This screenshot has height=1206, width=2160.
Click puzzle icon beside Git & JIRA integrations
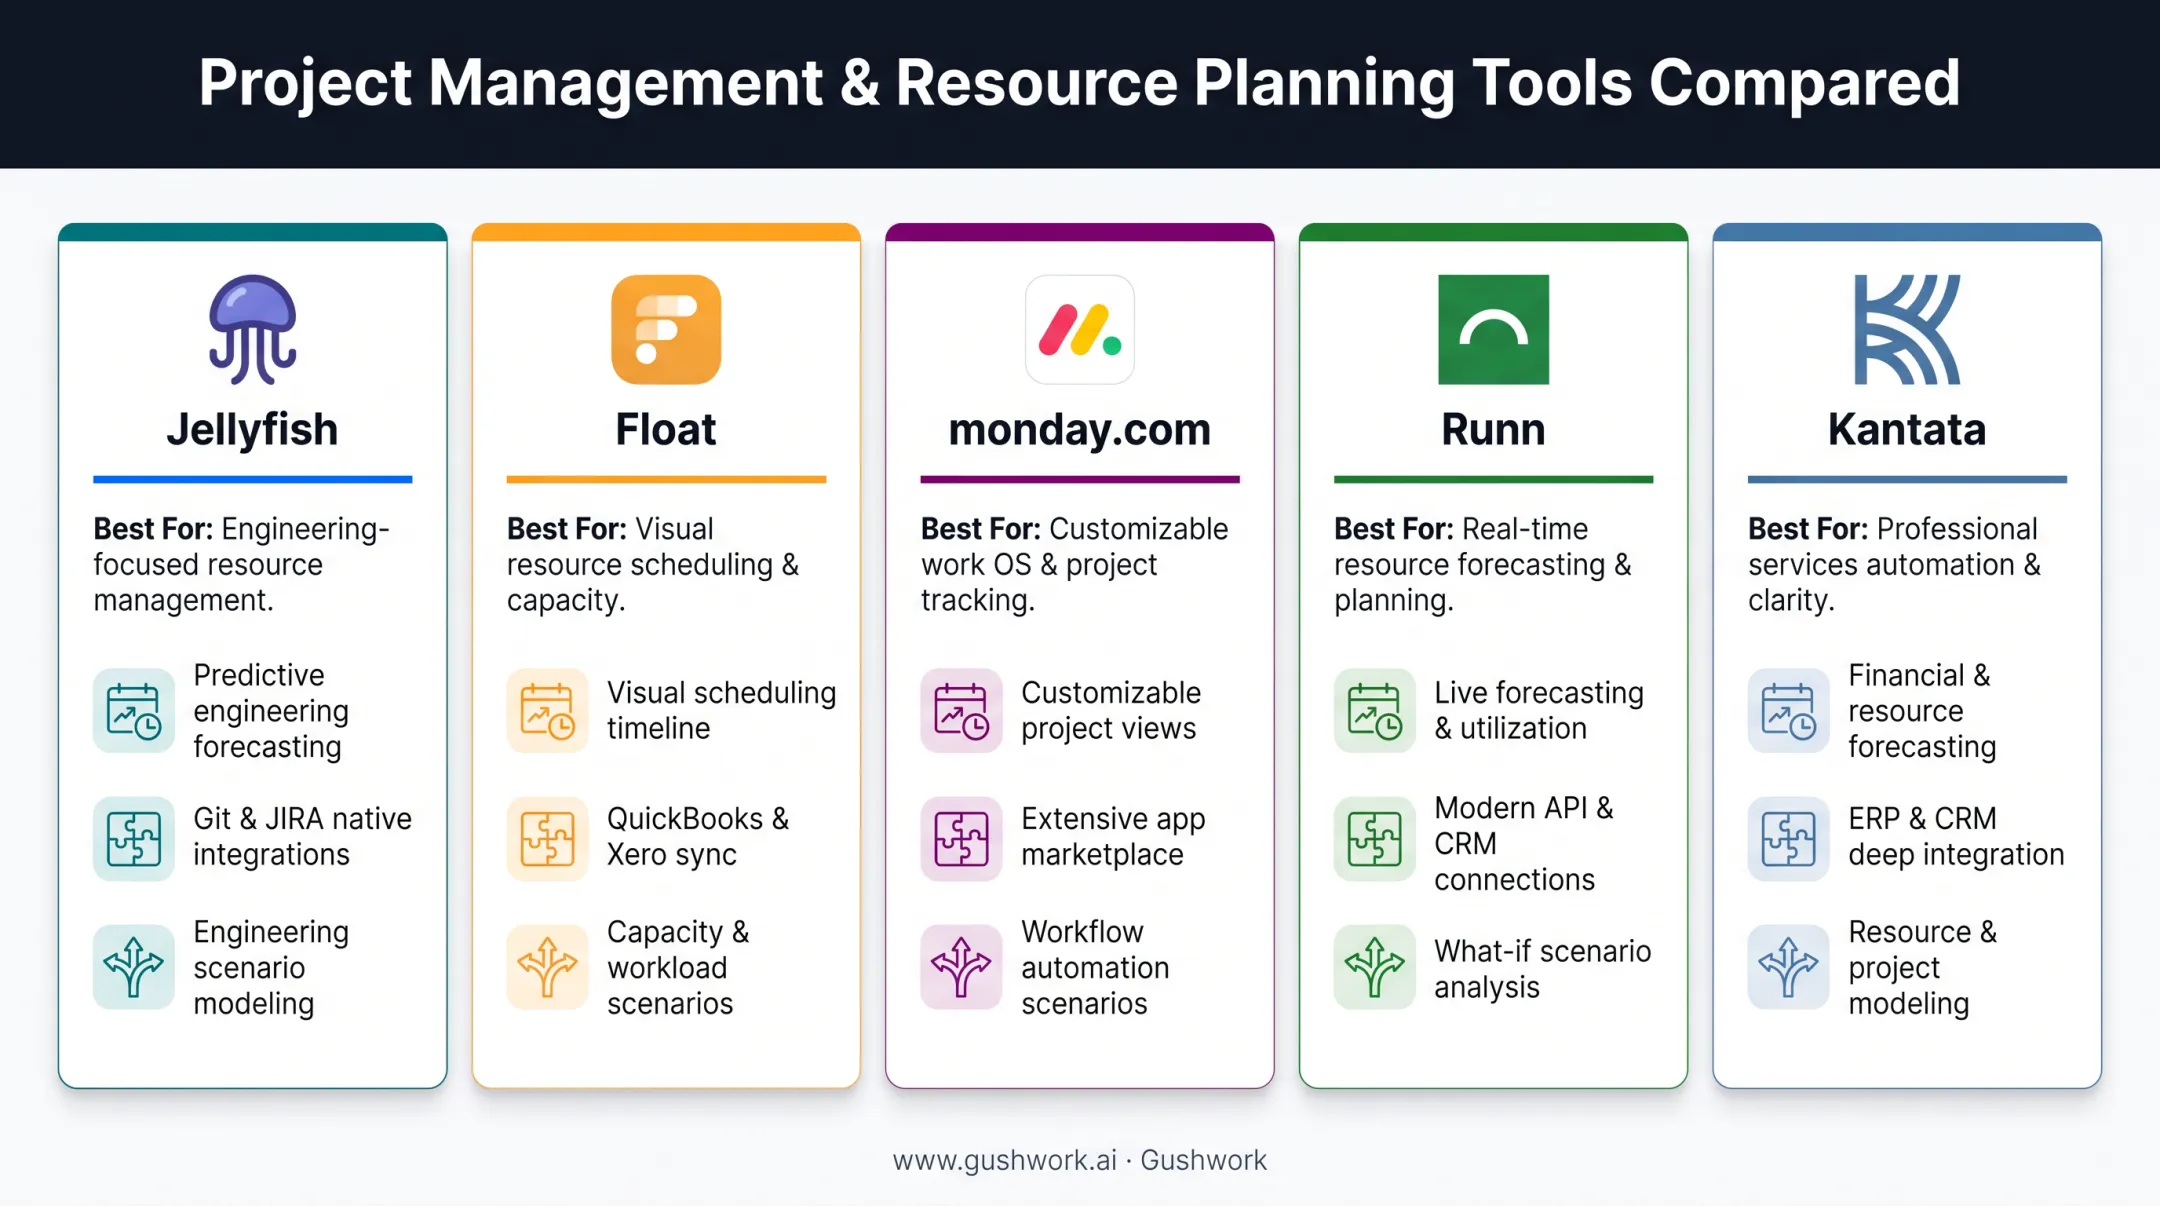click(x=134, y=838)
